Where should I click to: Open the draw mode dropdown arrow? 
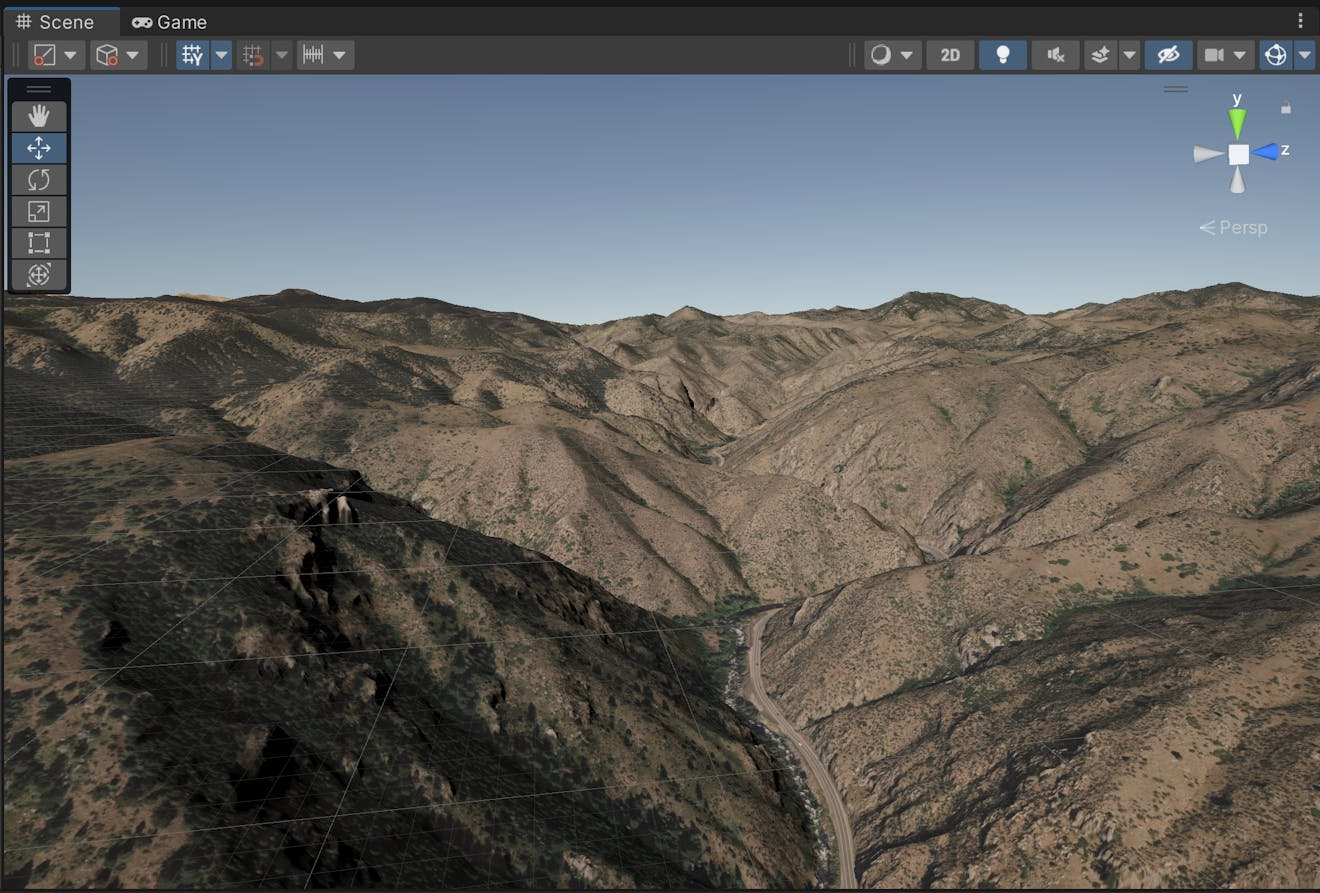click(x=906, y=55)
